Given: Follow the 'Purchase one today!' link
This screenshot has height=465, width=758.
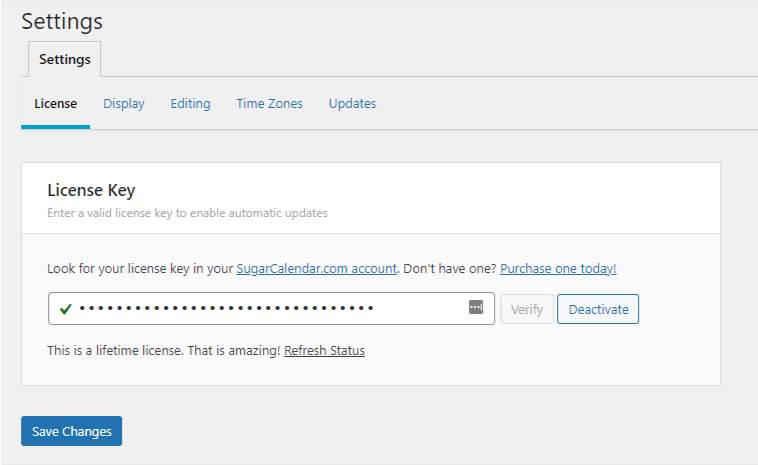Looking at the screenshot, I should coord(558,269).
